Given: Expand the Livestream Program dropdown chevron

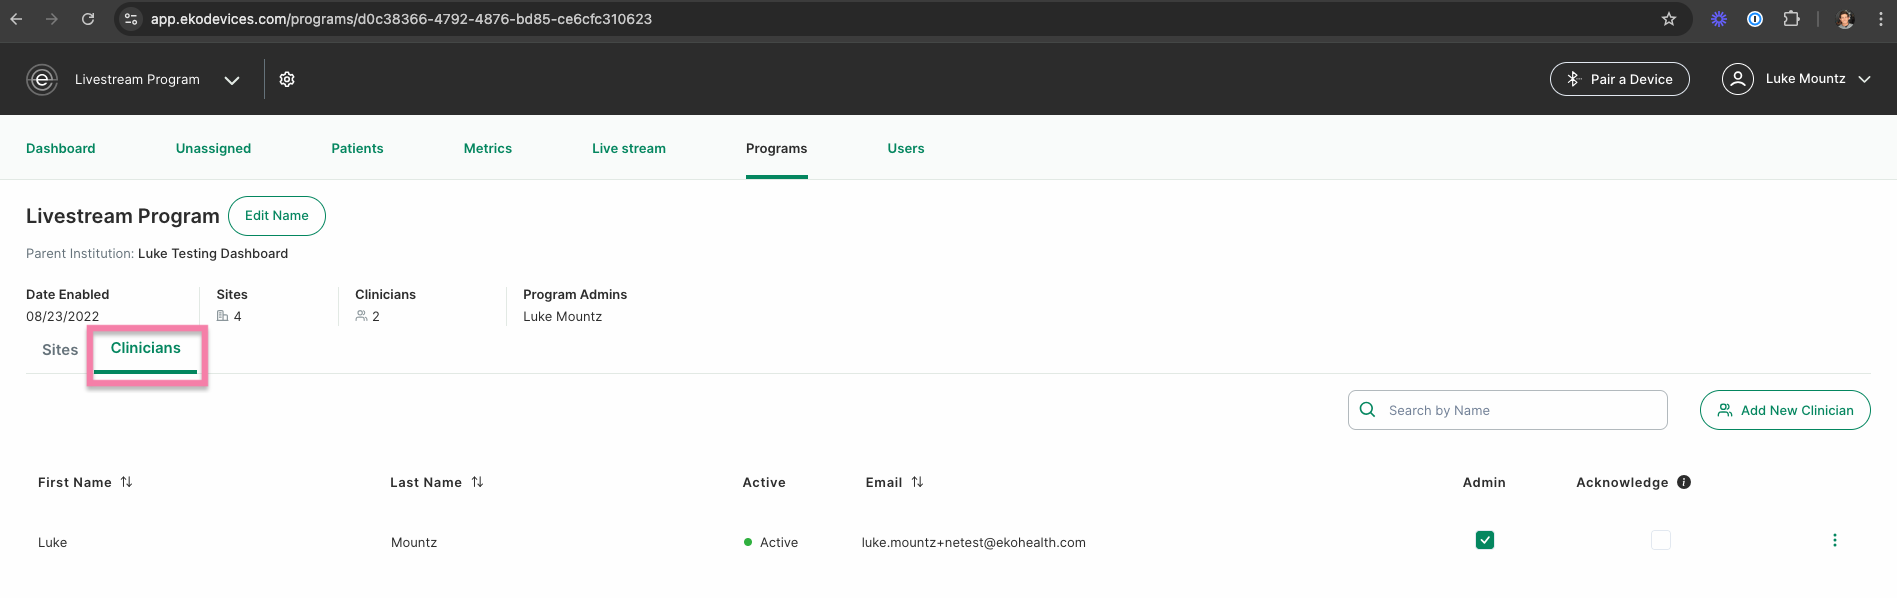Looking at the screenshot, I should (232, 80).
